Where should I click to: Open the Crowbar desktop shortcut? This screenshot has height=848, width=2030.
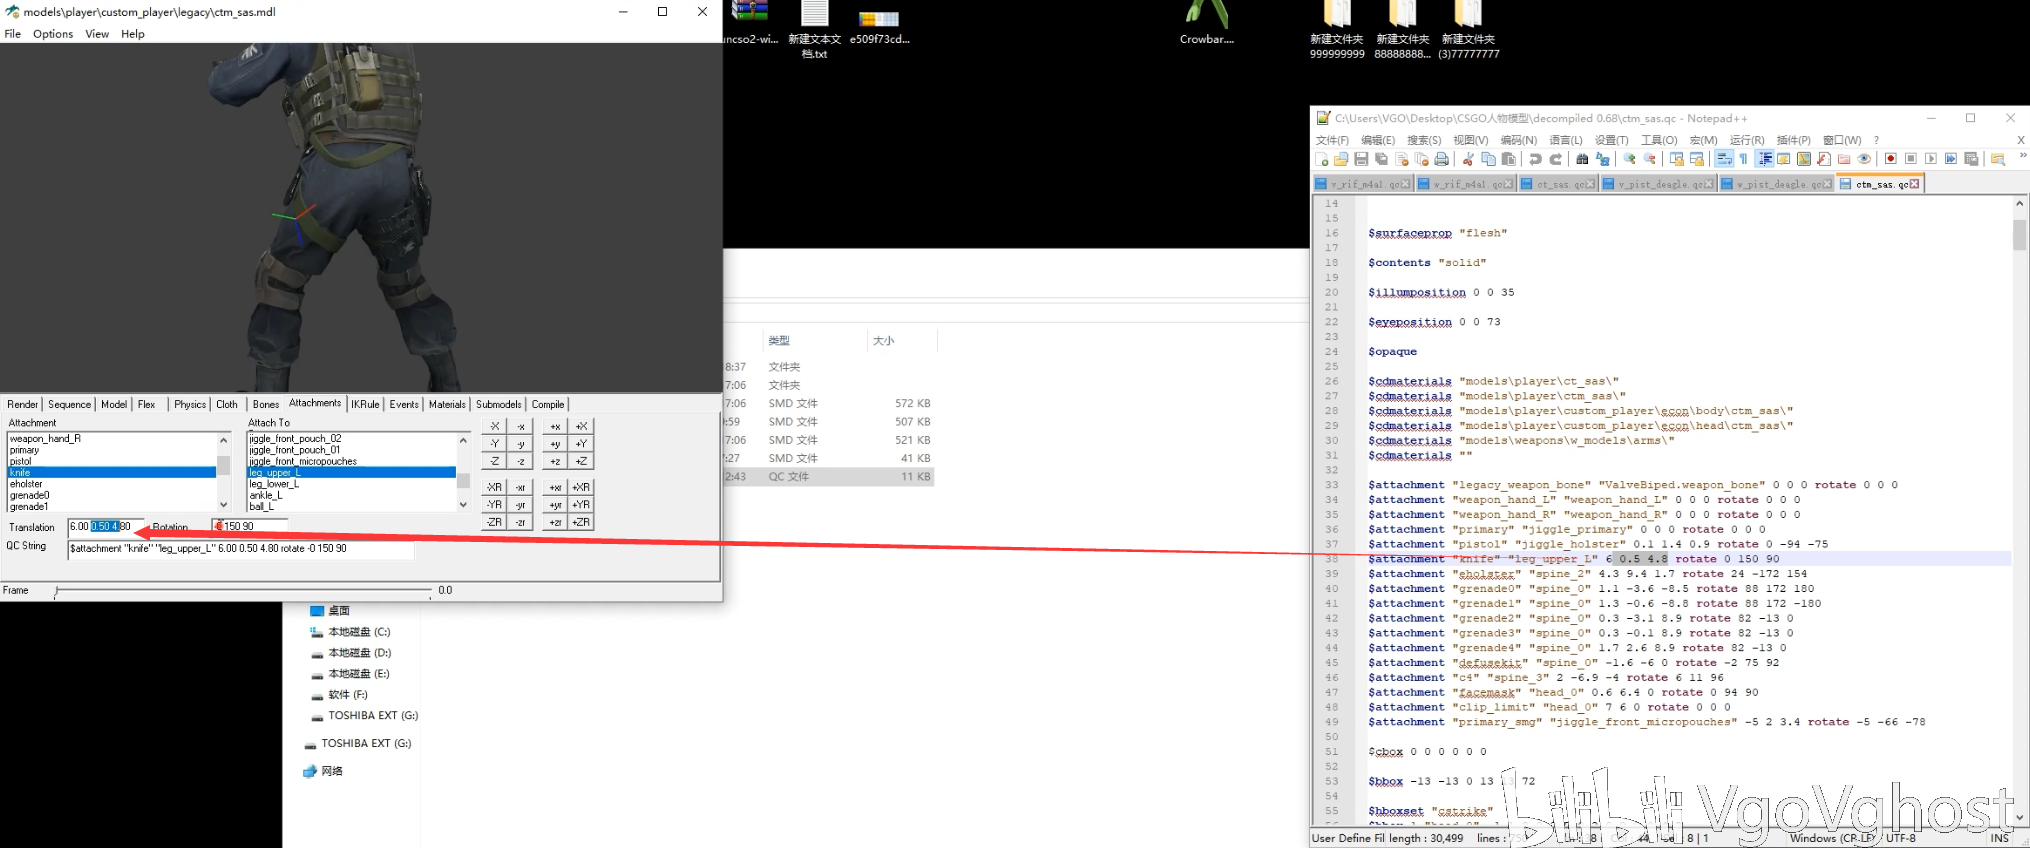click(1207, 24)
